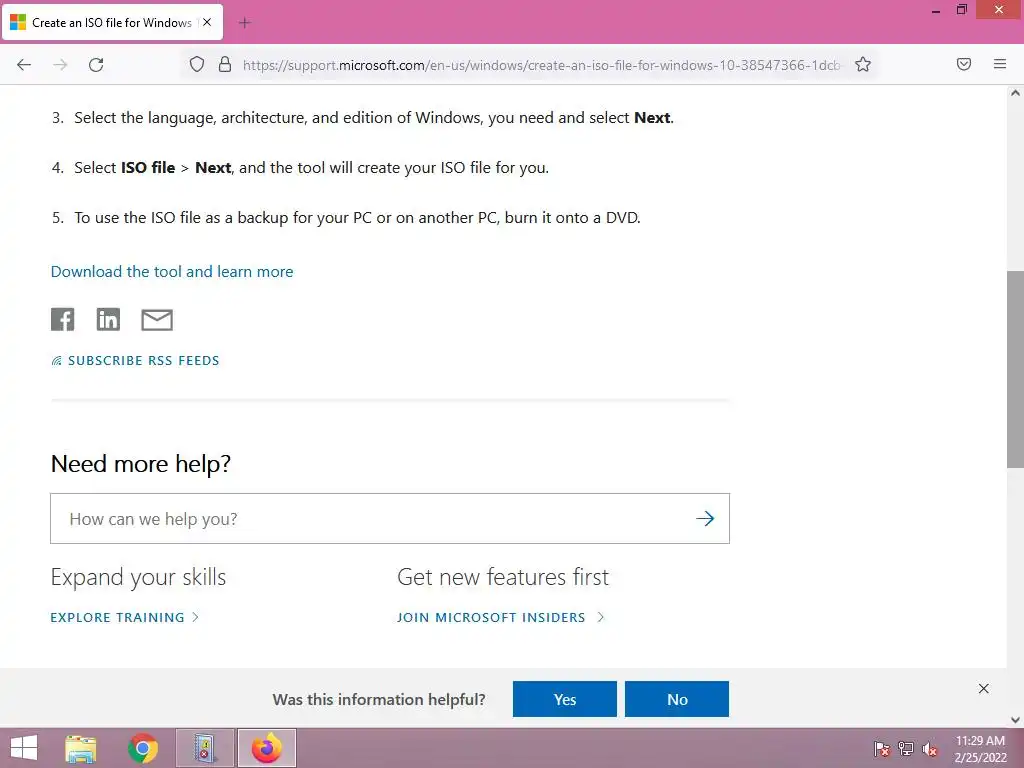Screen dimensions: 1024x768
Task: Click the 'Need more help?' heading
Action: (141, 464)
